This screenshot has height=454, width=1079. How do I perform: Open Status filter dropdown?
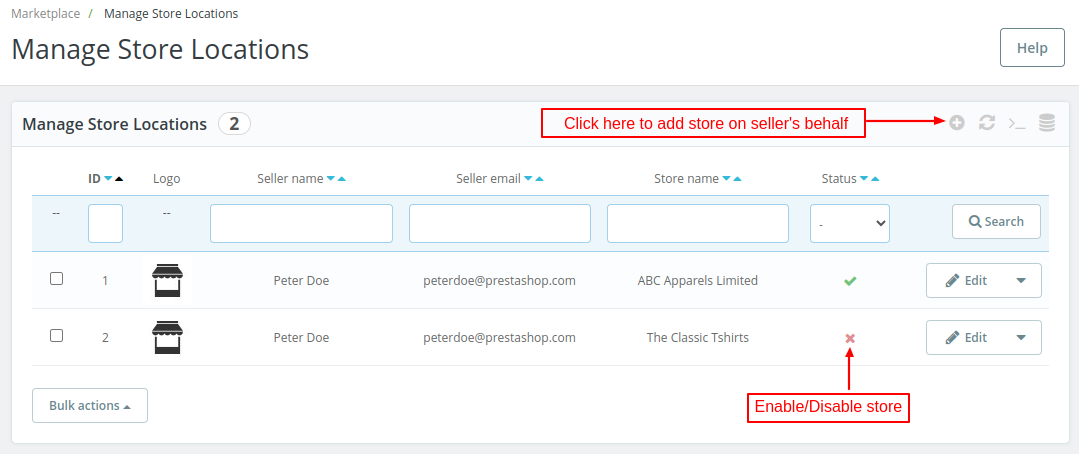coord(849,224)
